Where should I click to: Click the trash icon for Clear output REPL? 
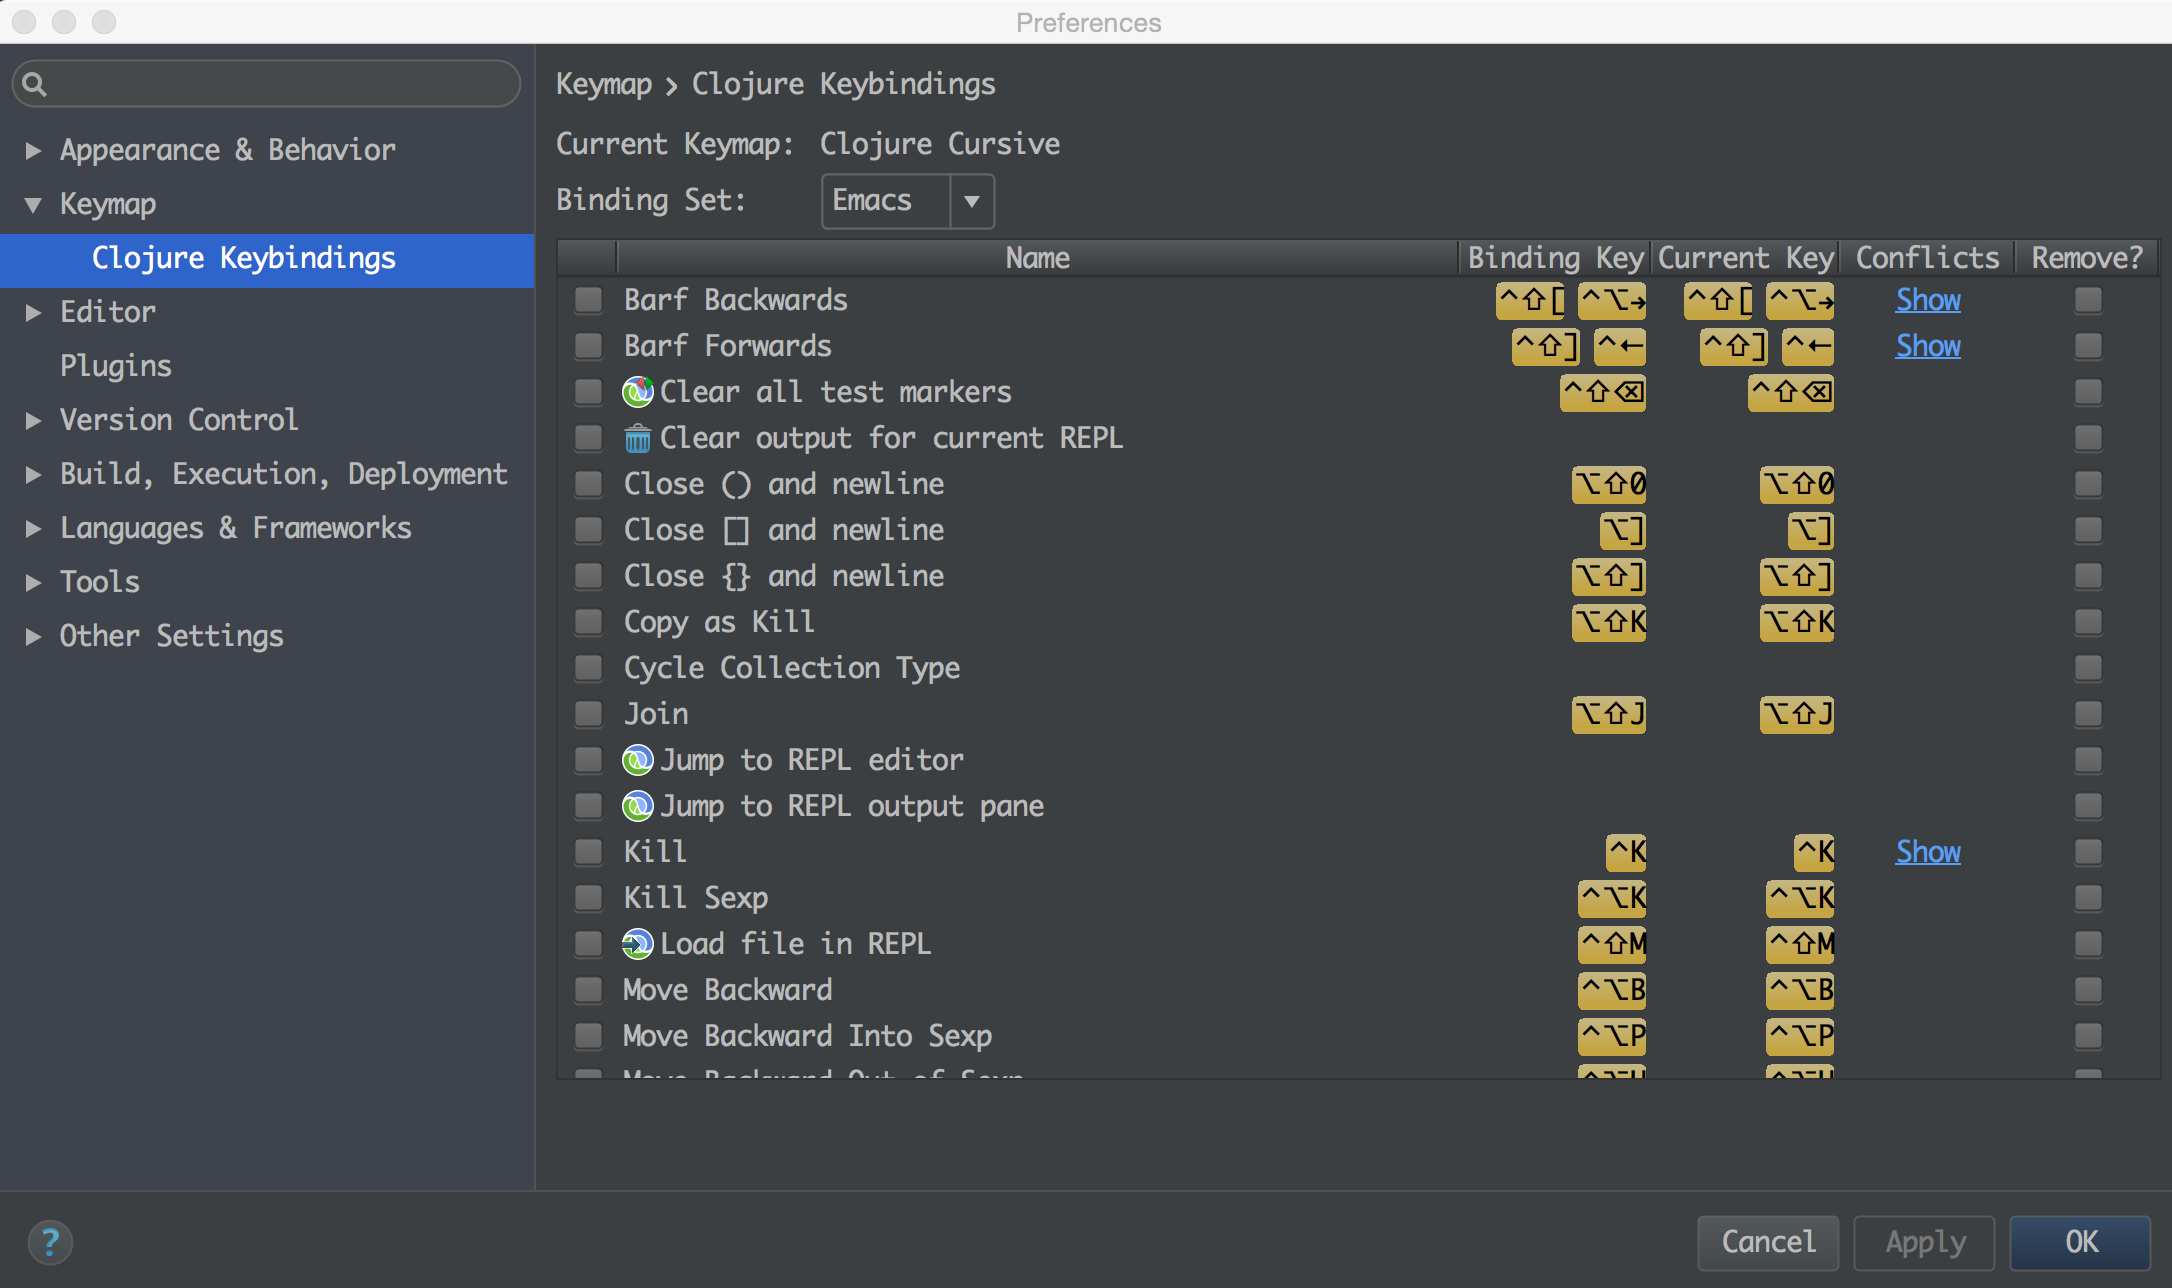(x=637, y=438)
